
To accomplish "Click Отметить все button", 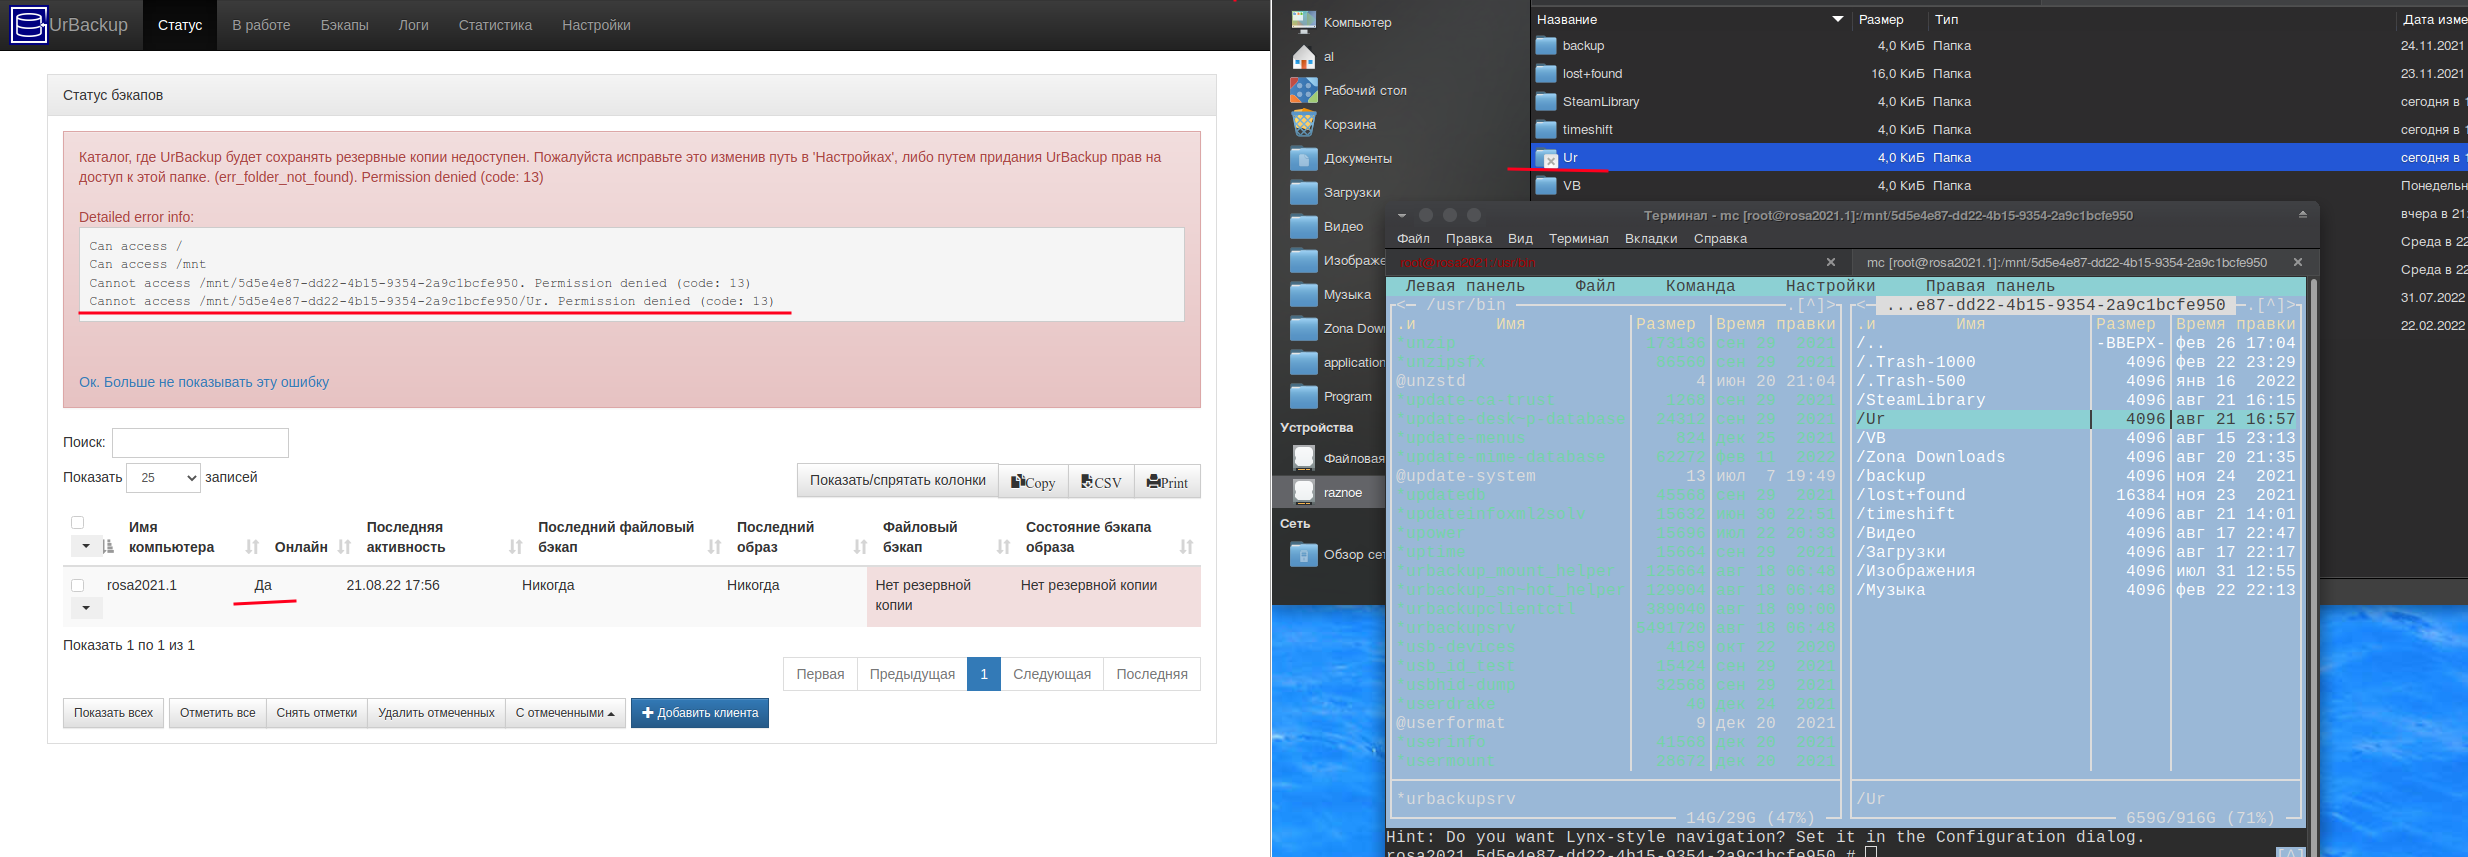I will (217, 713).
